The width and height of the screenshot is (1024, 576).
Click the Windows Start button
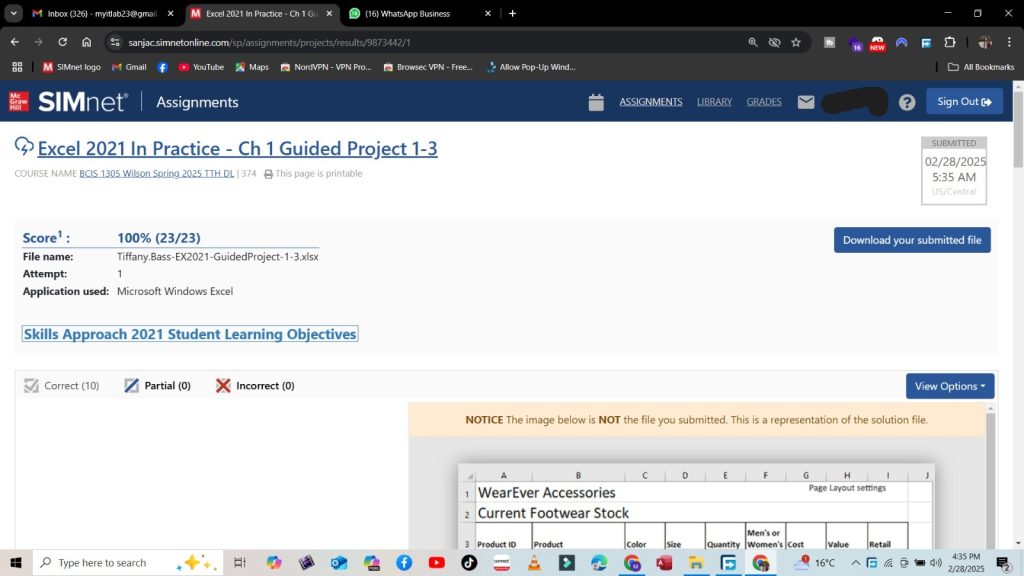pos(16,562)
